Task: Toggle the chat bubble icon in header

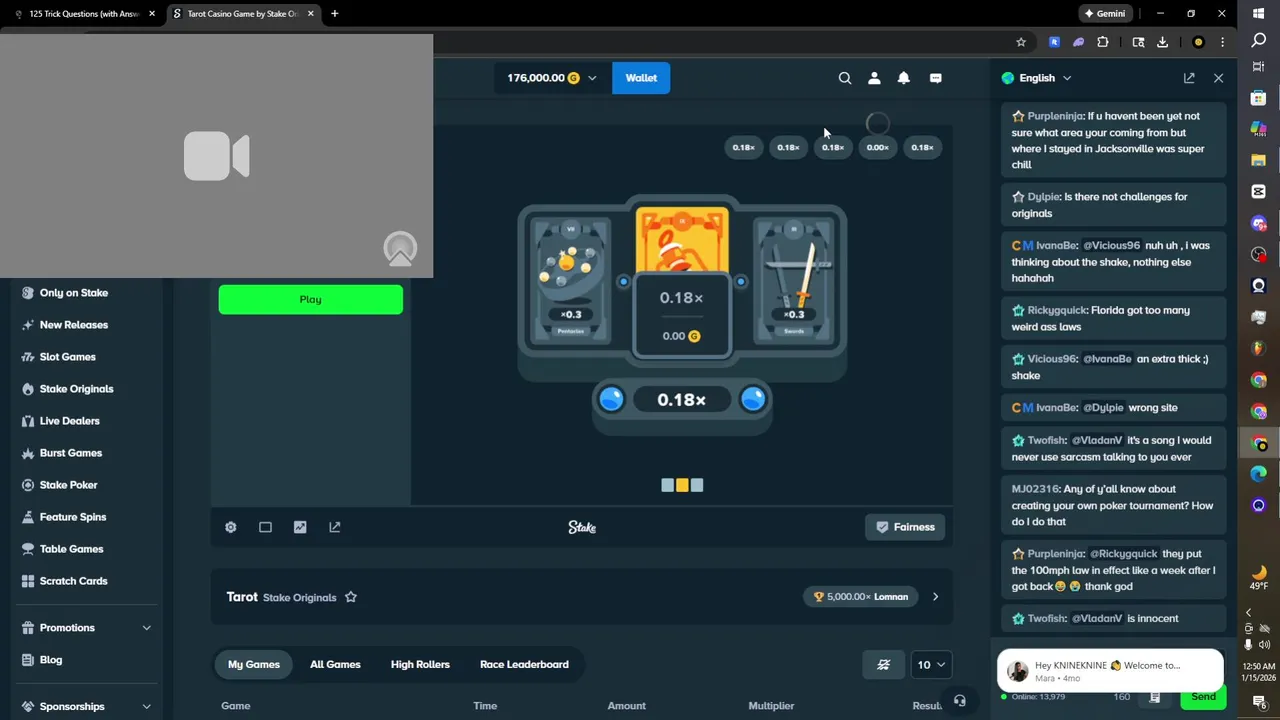Action: pos(936,78)
